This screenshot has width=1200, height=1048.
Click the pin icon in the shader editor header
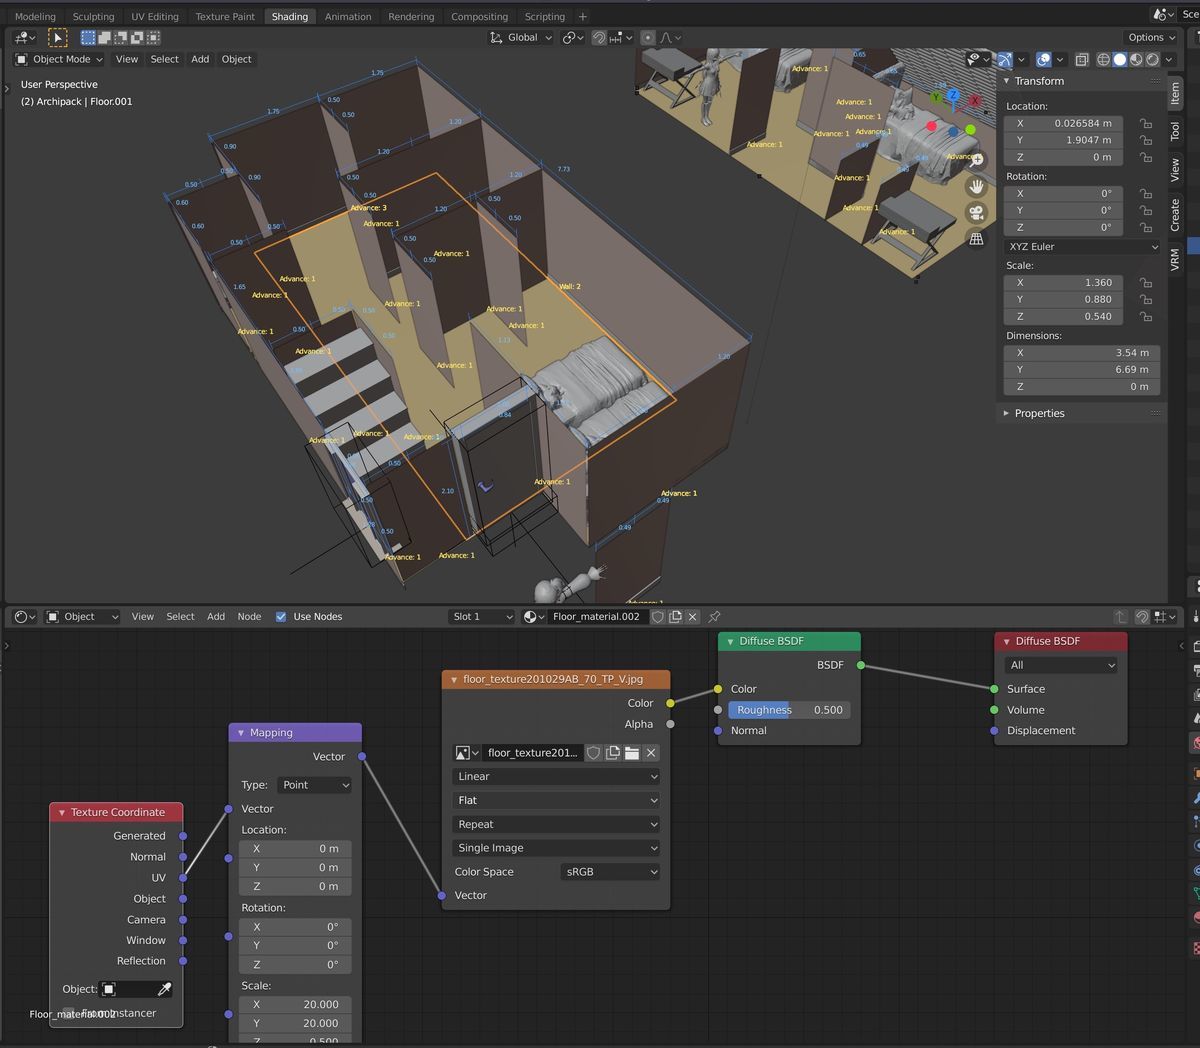pyautogui.click(x=713, y=617)
